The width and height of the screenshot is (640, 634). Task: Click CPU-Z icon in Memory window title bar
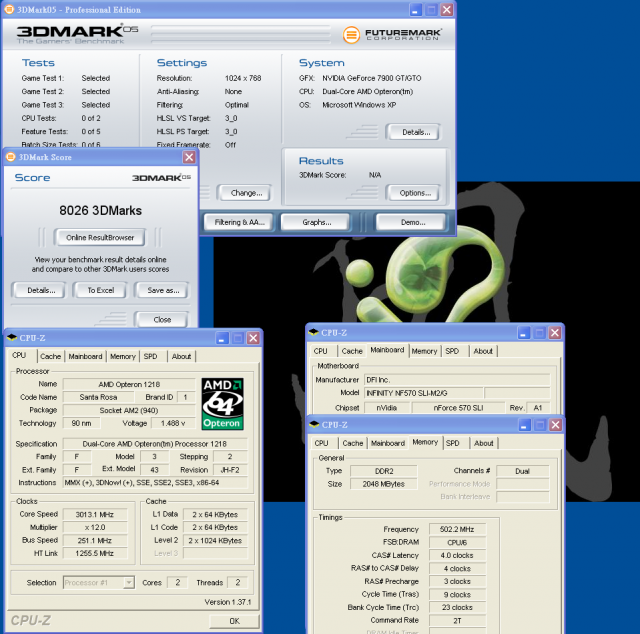click(314, 425)
